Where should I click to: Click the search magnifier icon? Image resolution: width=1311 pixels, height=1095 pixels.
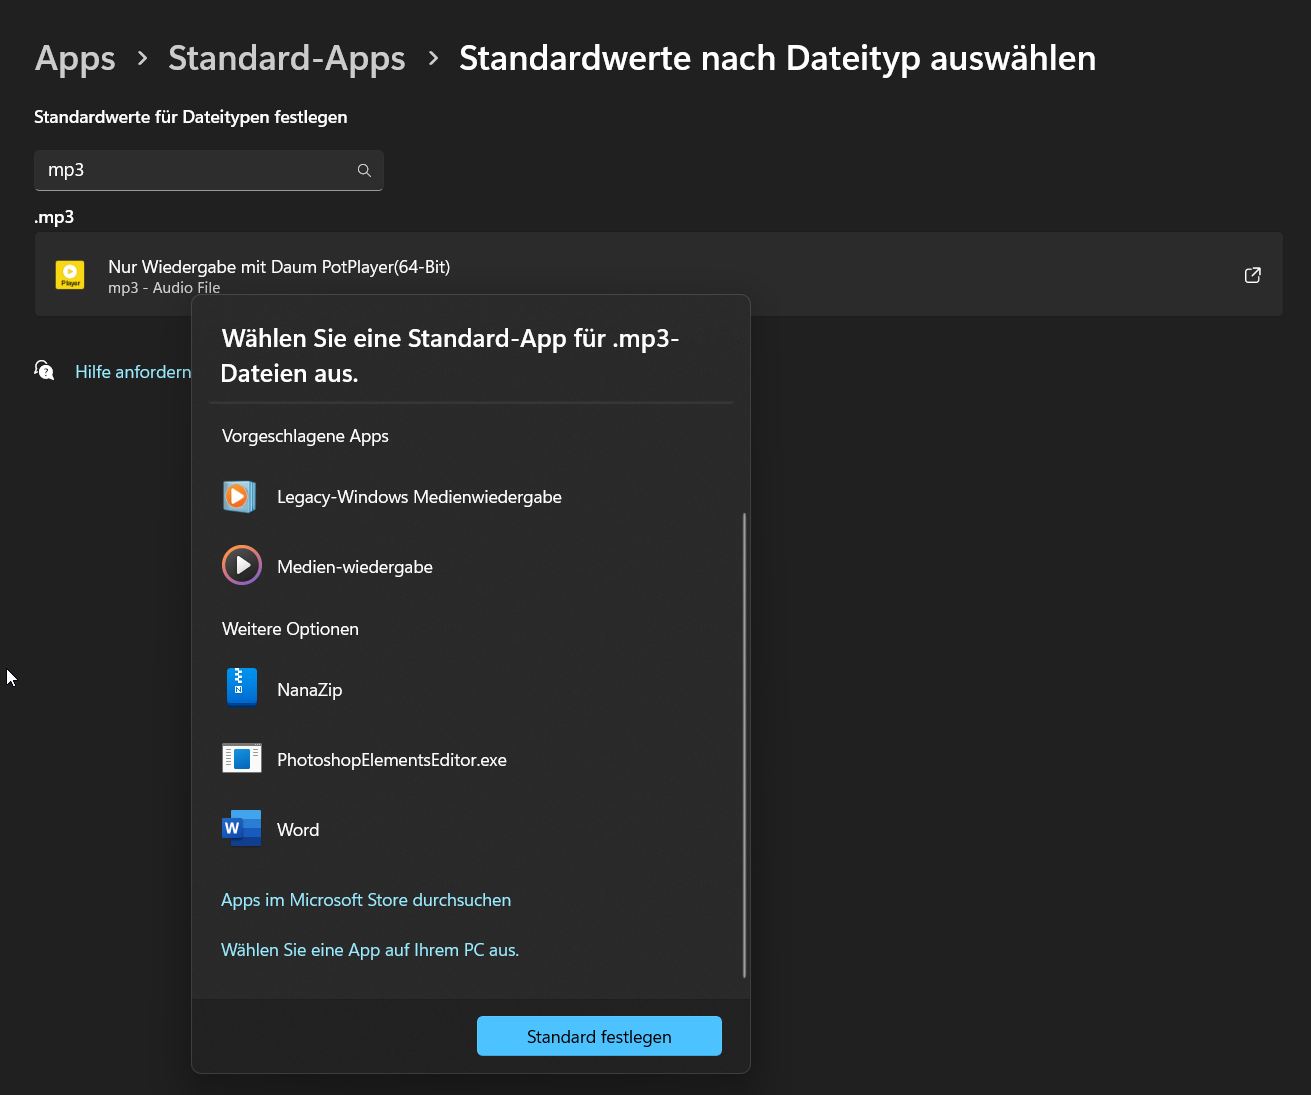click(x=364, y=171)
